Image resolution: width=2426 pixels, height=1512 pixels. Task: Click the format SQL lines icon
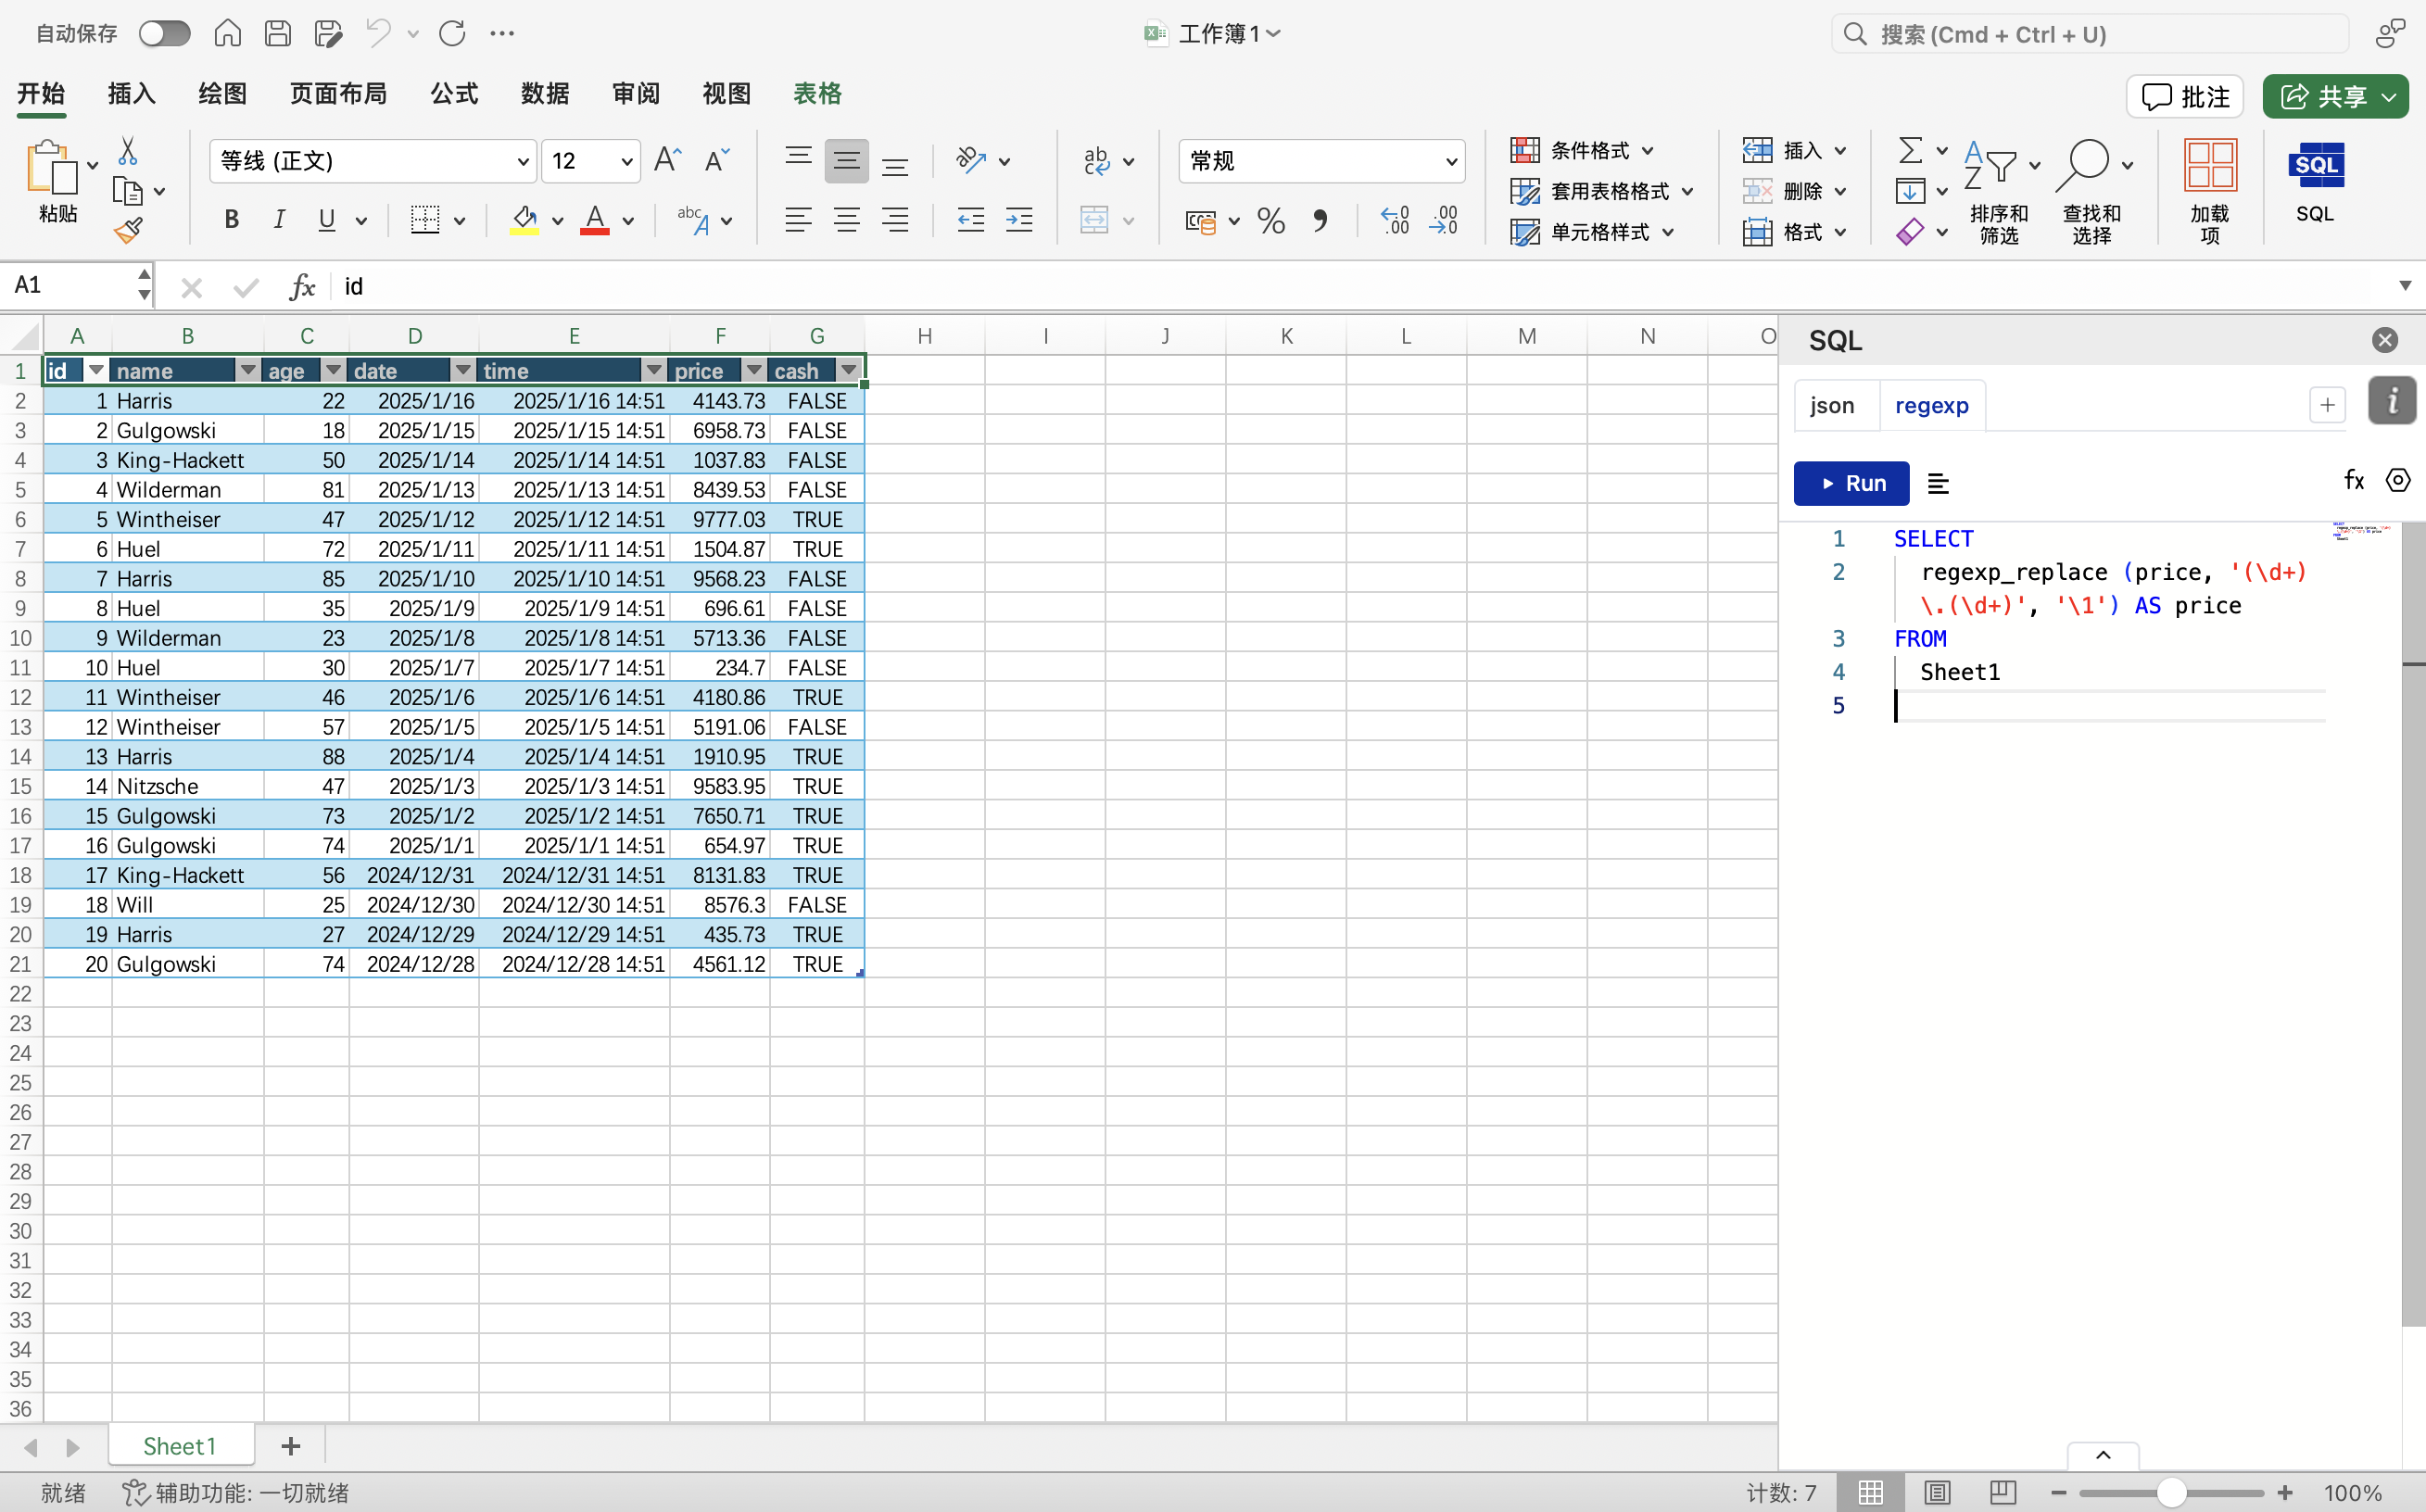[1938, 484]
